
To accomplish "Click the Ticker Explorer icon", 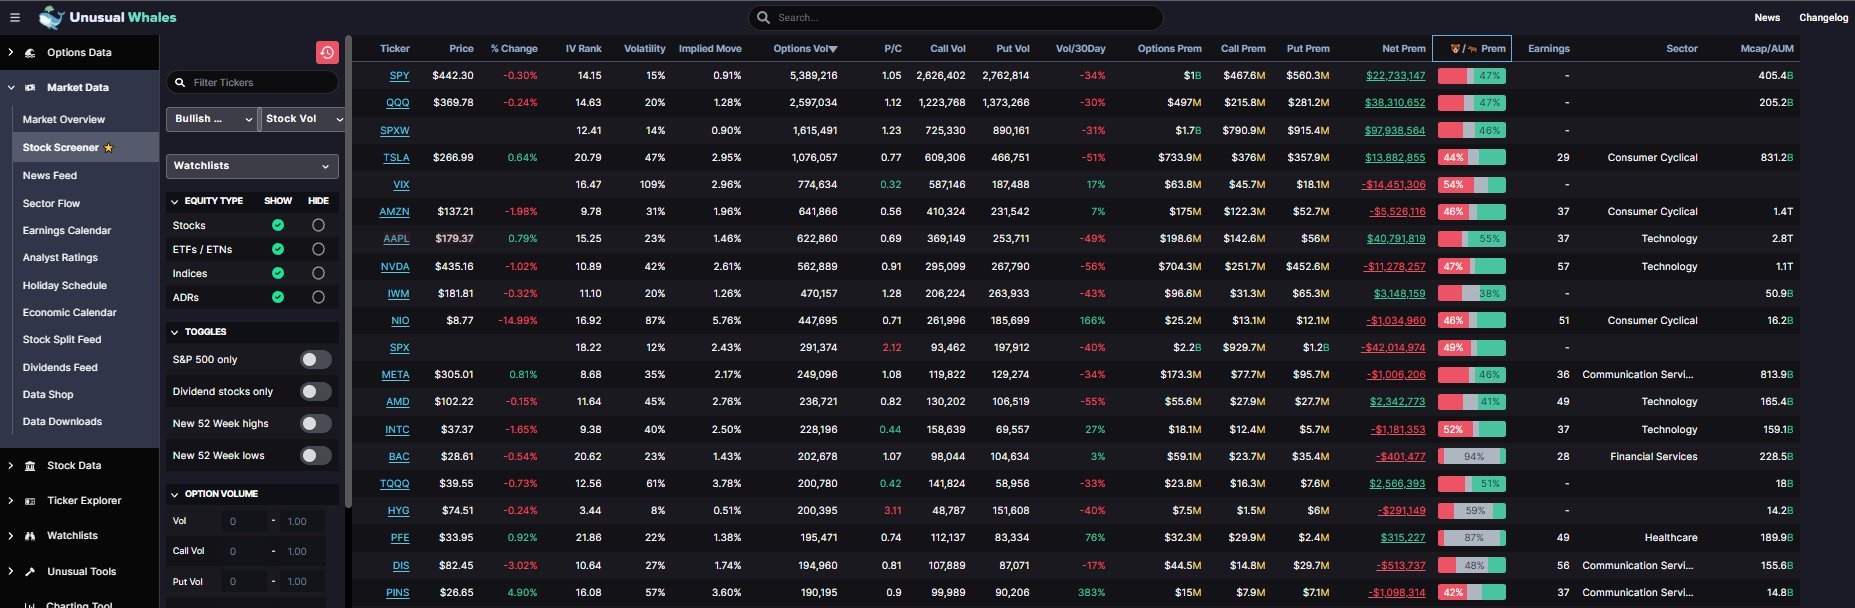I will coord(29,501).
